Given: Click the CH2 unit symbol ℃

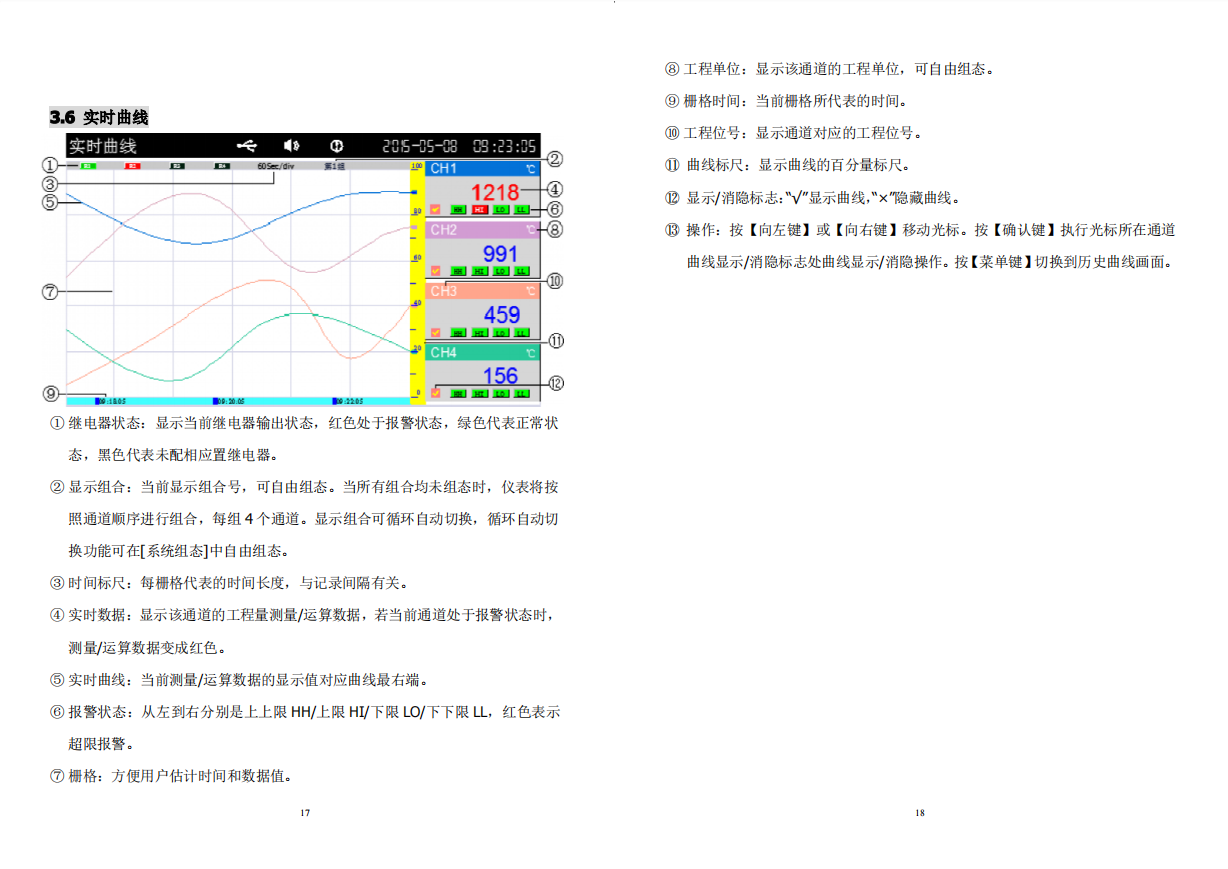Looking at the screenshot, I should [530, 230].
